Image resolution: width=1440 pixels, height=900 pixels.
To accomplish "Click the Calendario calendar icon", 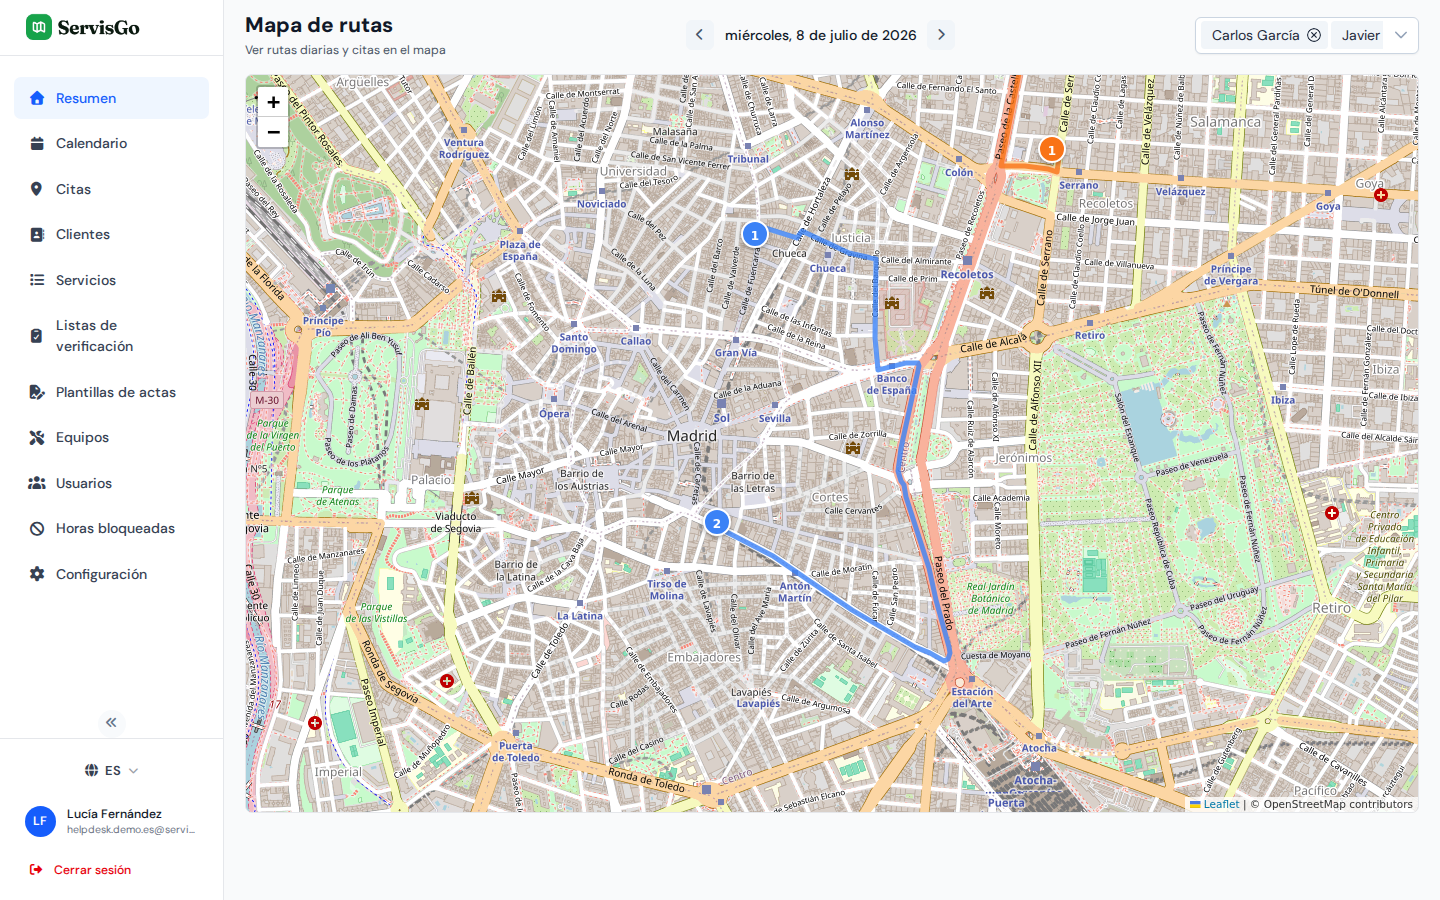I will click(x=37, y=143).
